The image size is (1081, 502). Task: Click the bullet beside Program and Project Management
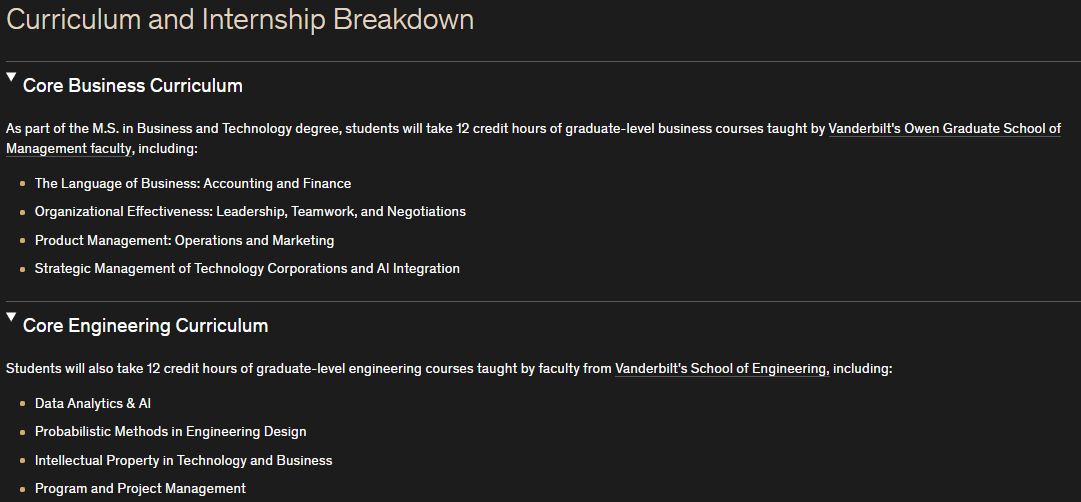23,489
